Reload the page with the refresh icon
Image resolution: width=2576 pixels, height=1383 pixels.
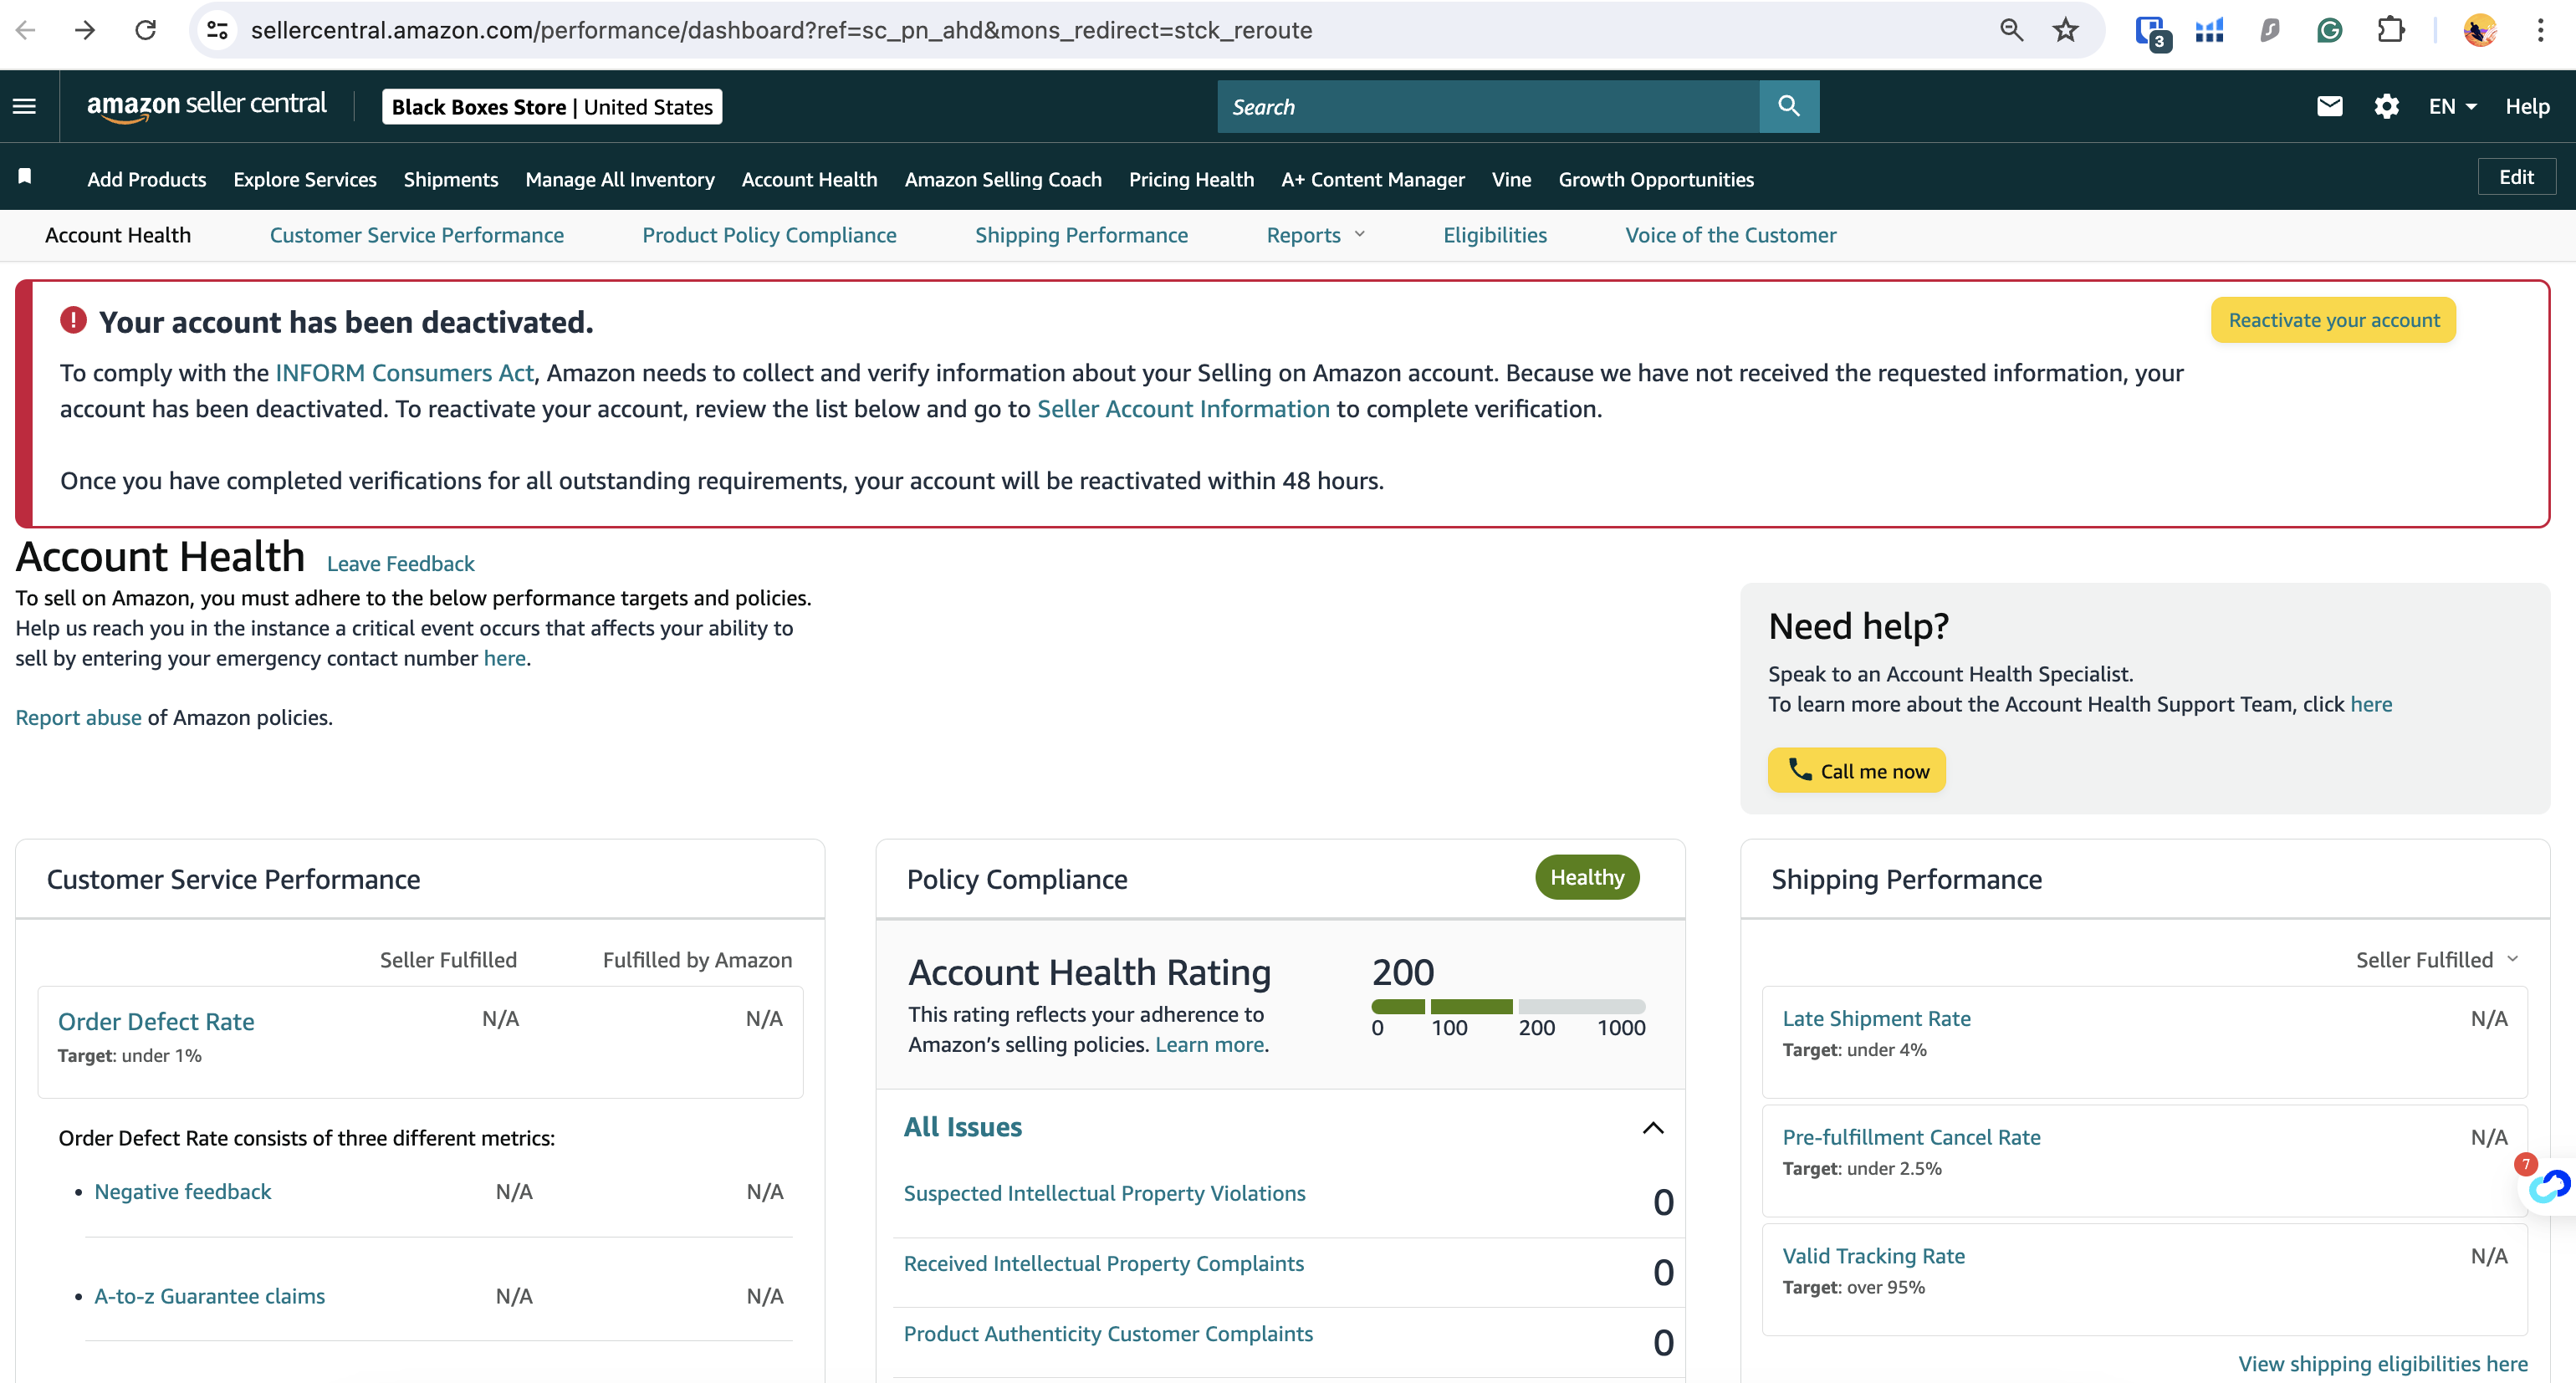pyautogui.click(x=146, y=30)
